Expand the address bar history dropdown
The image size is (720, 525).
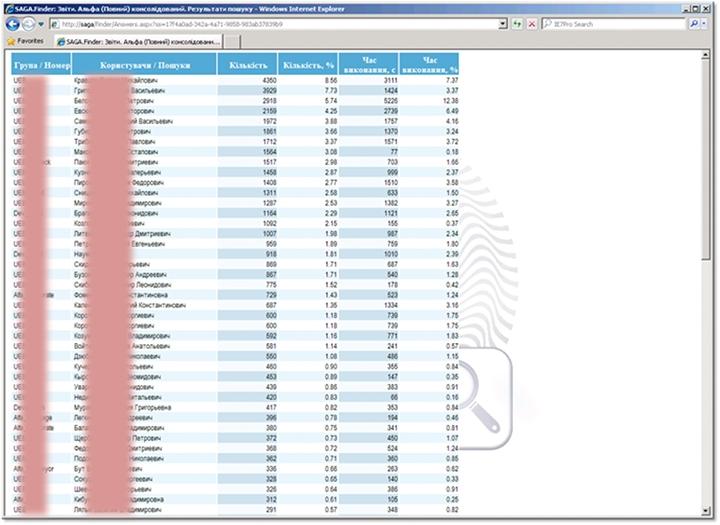(x=503, y=23)
